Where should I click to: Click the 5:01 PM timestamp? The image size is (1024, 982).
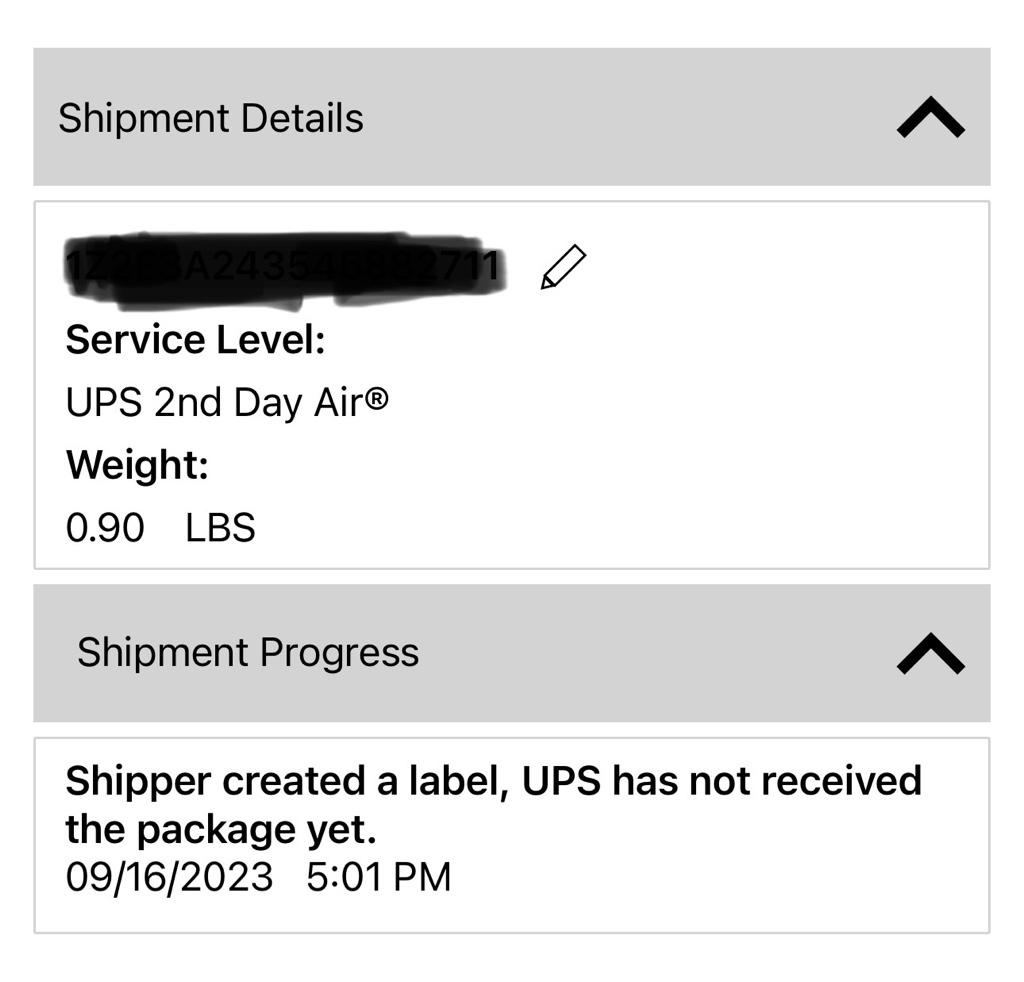coord(378,877)
